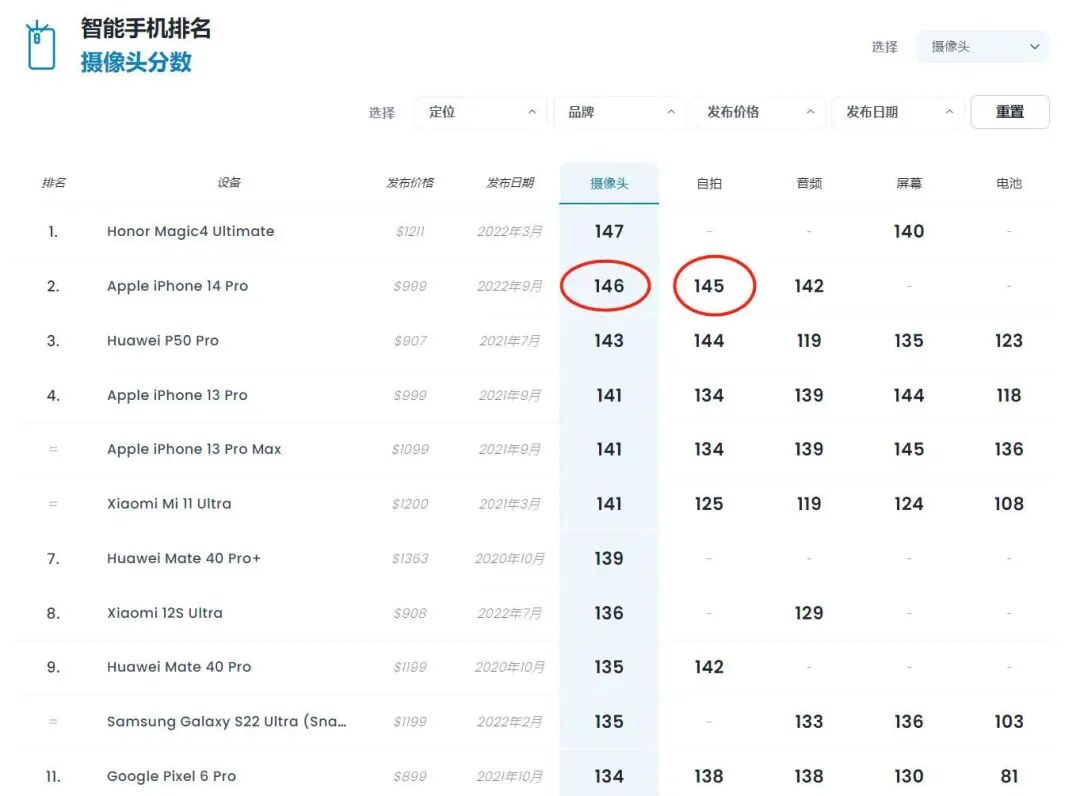Viewport: 1080px width, 796px height.
Task: Click the 智能手机排名 page title
Action: (x=145, y=28)
